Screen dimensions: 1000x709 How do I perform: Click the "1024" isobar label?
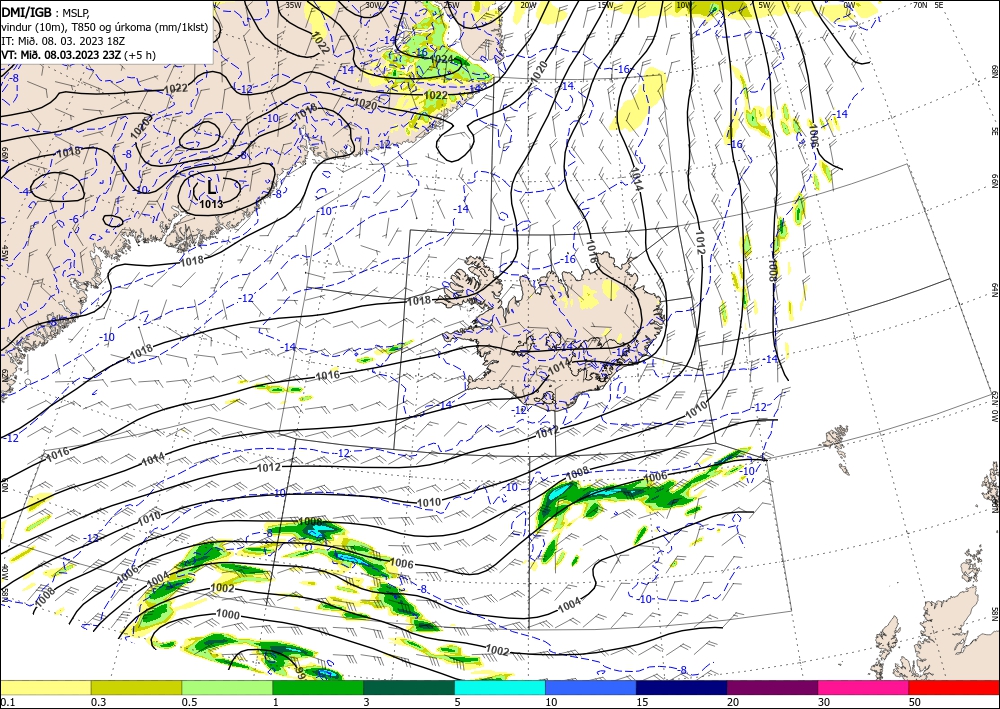442,59
